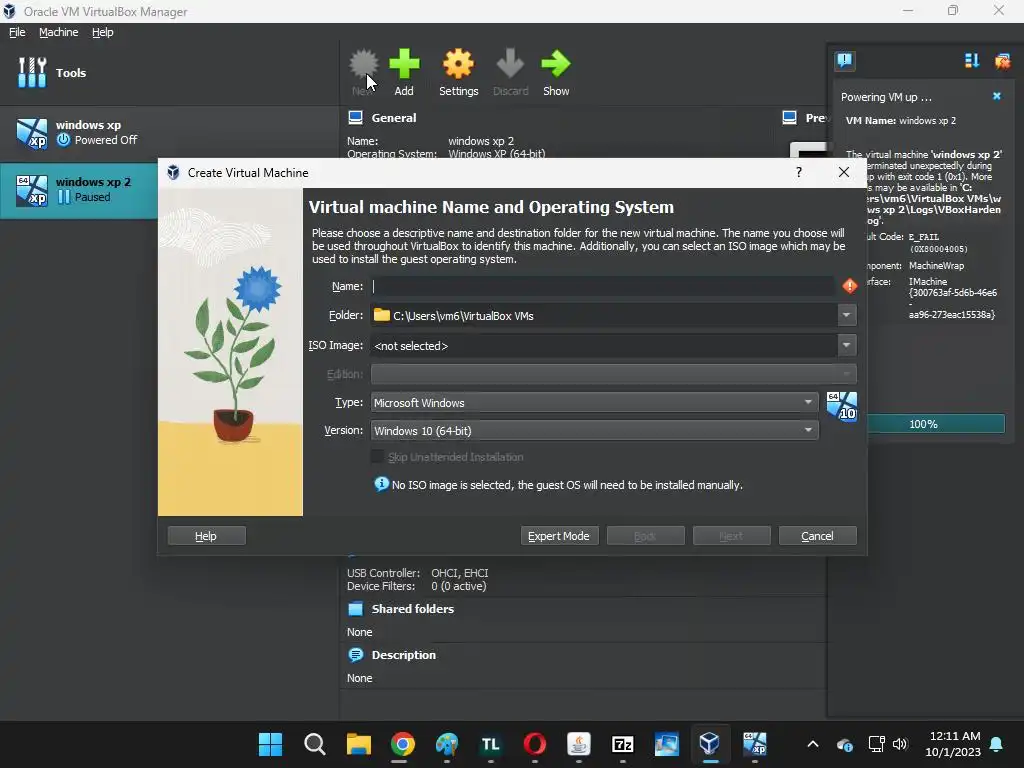
Task: Open the Windows Start menu
Action: (x=270, y=744)
